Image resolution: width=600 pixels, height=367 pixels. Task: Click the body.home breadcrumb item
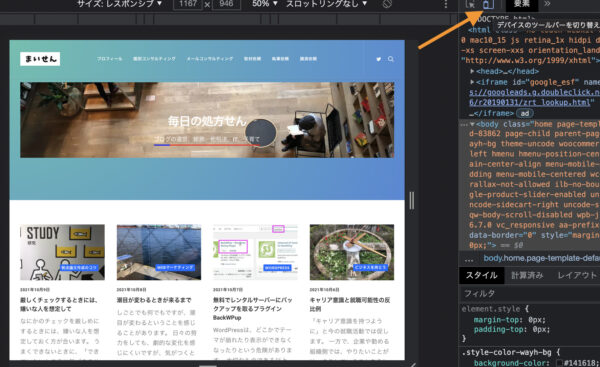pyautogui.click(x=541, y=258)
